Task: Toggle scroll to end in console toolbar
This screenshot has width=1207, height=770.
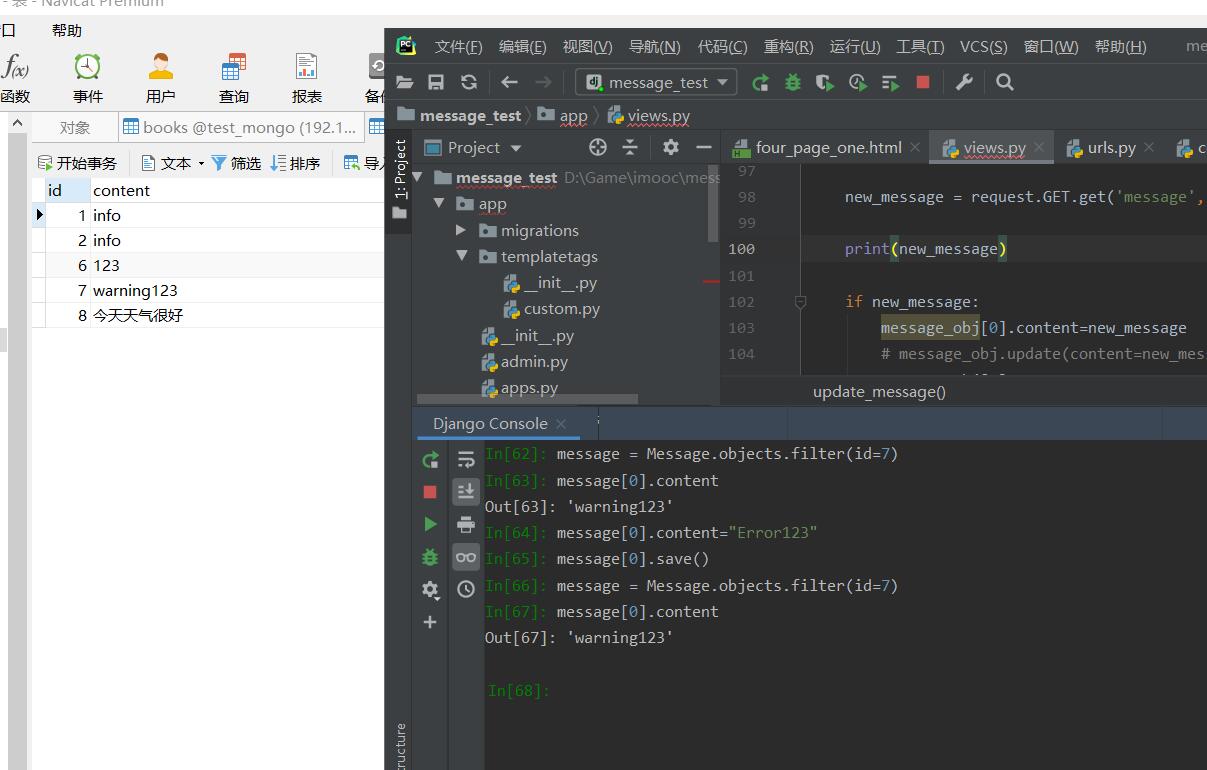Action: pyautogui.click(x=466, y=491)
